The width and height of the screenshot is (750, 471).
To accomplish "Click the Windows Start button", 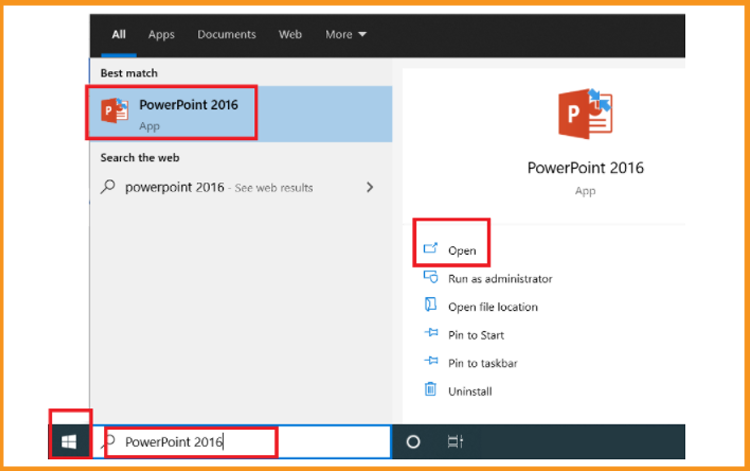I will pyautogui.click(x=69, y=442).
